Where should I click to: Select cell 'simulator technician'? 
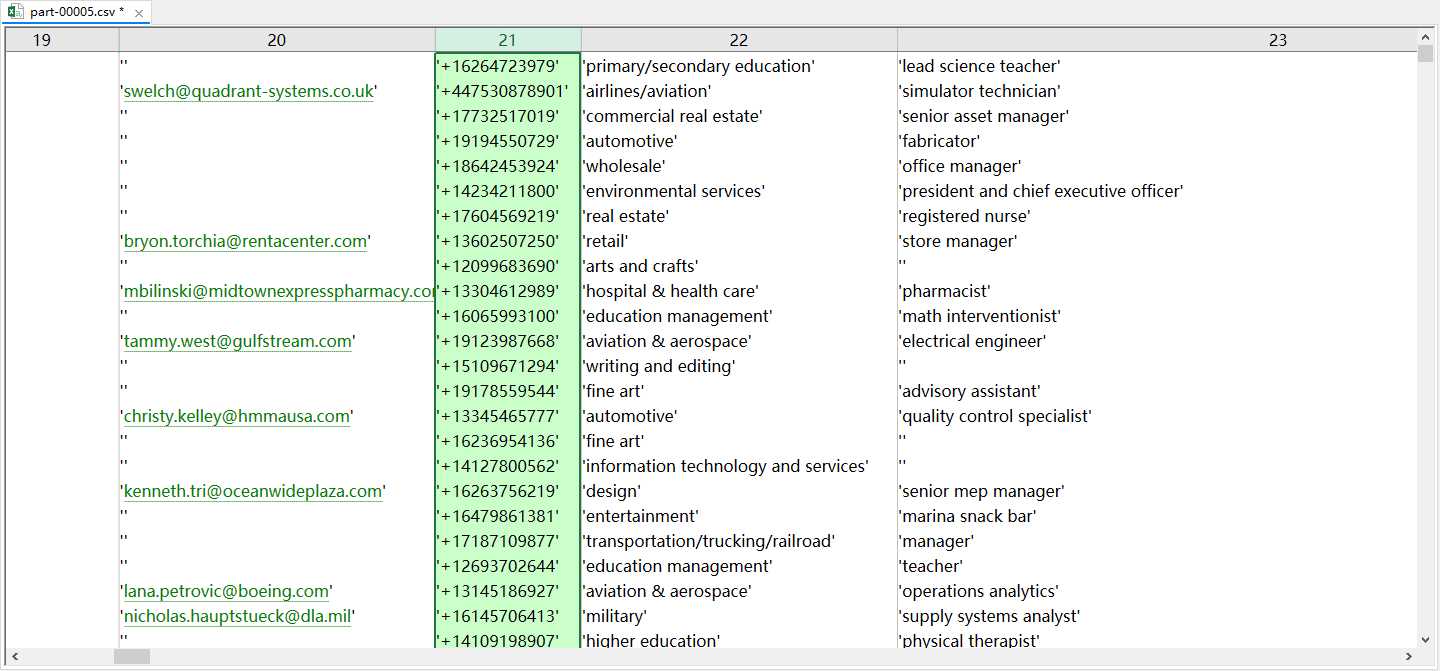pos(1157,91)
